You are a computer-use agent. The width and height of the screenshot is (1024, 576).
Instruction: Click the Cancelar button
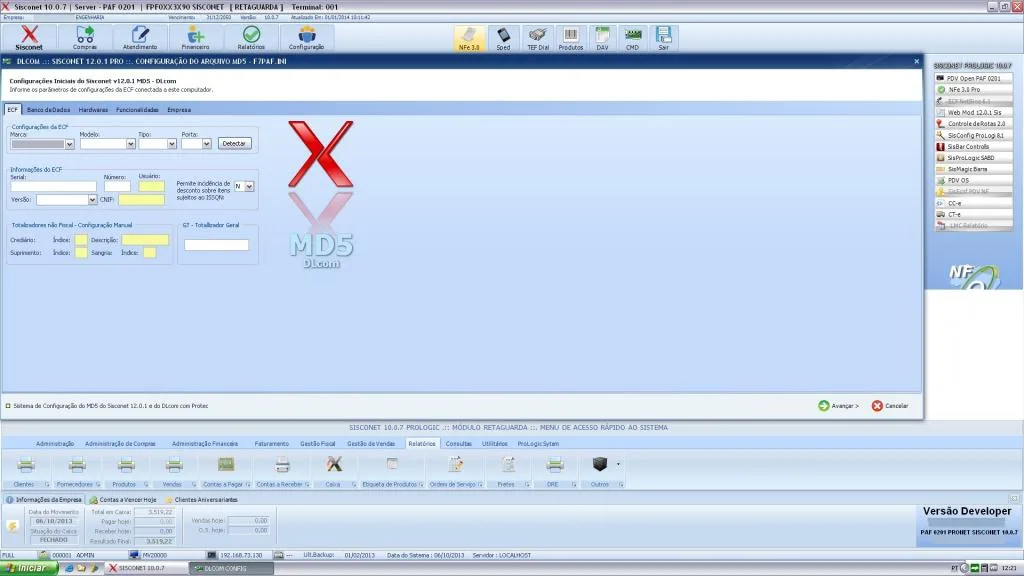[x=890, y=406]
